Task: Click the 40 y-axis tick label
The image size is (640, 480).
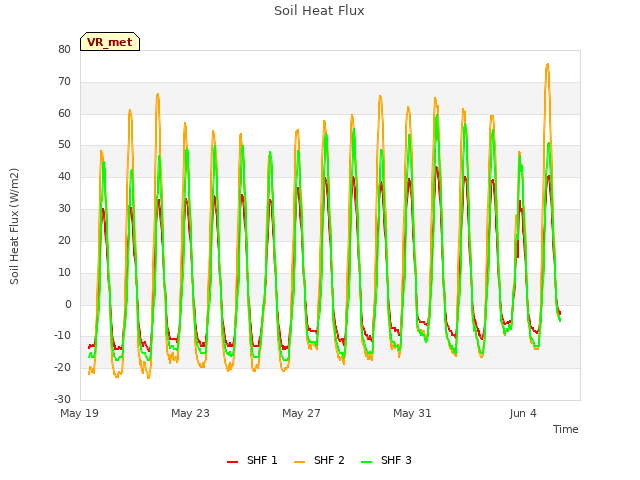Action: tap(64, 177)
